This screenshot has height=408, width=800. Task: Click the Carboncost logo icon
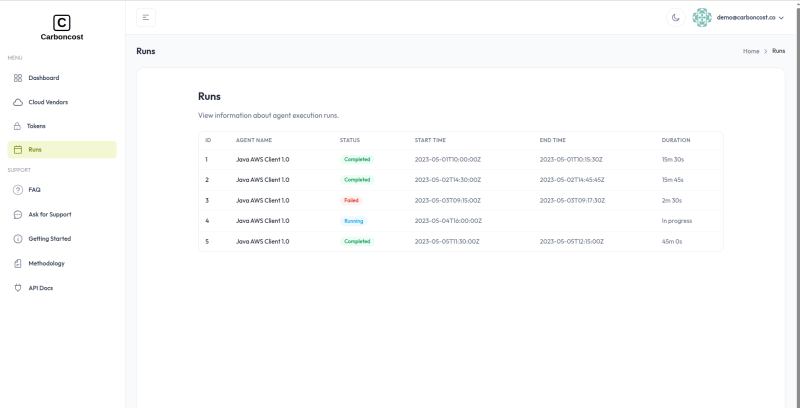62,22
